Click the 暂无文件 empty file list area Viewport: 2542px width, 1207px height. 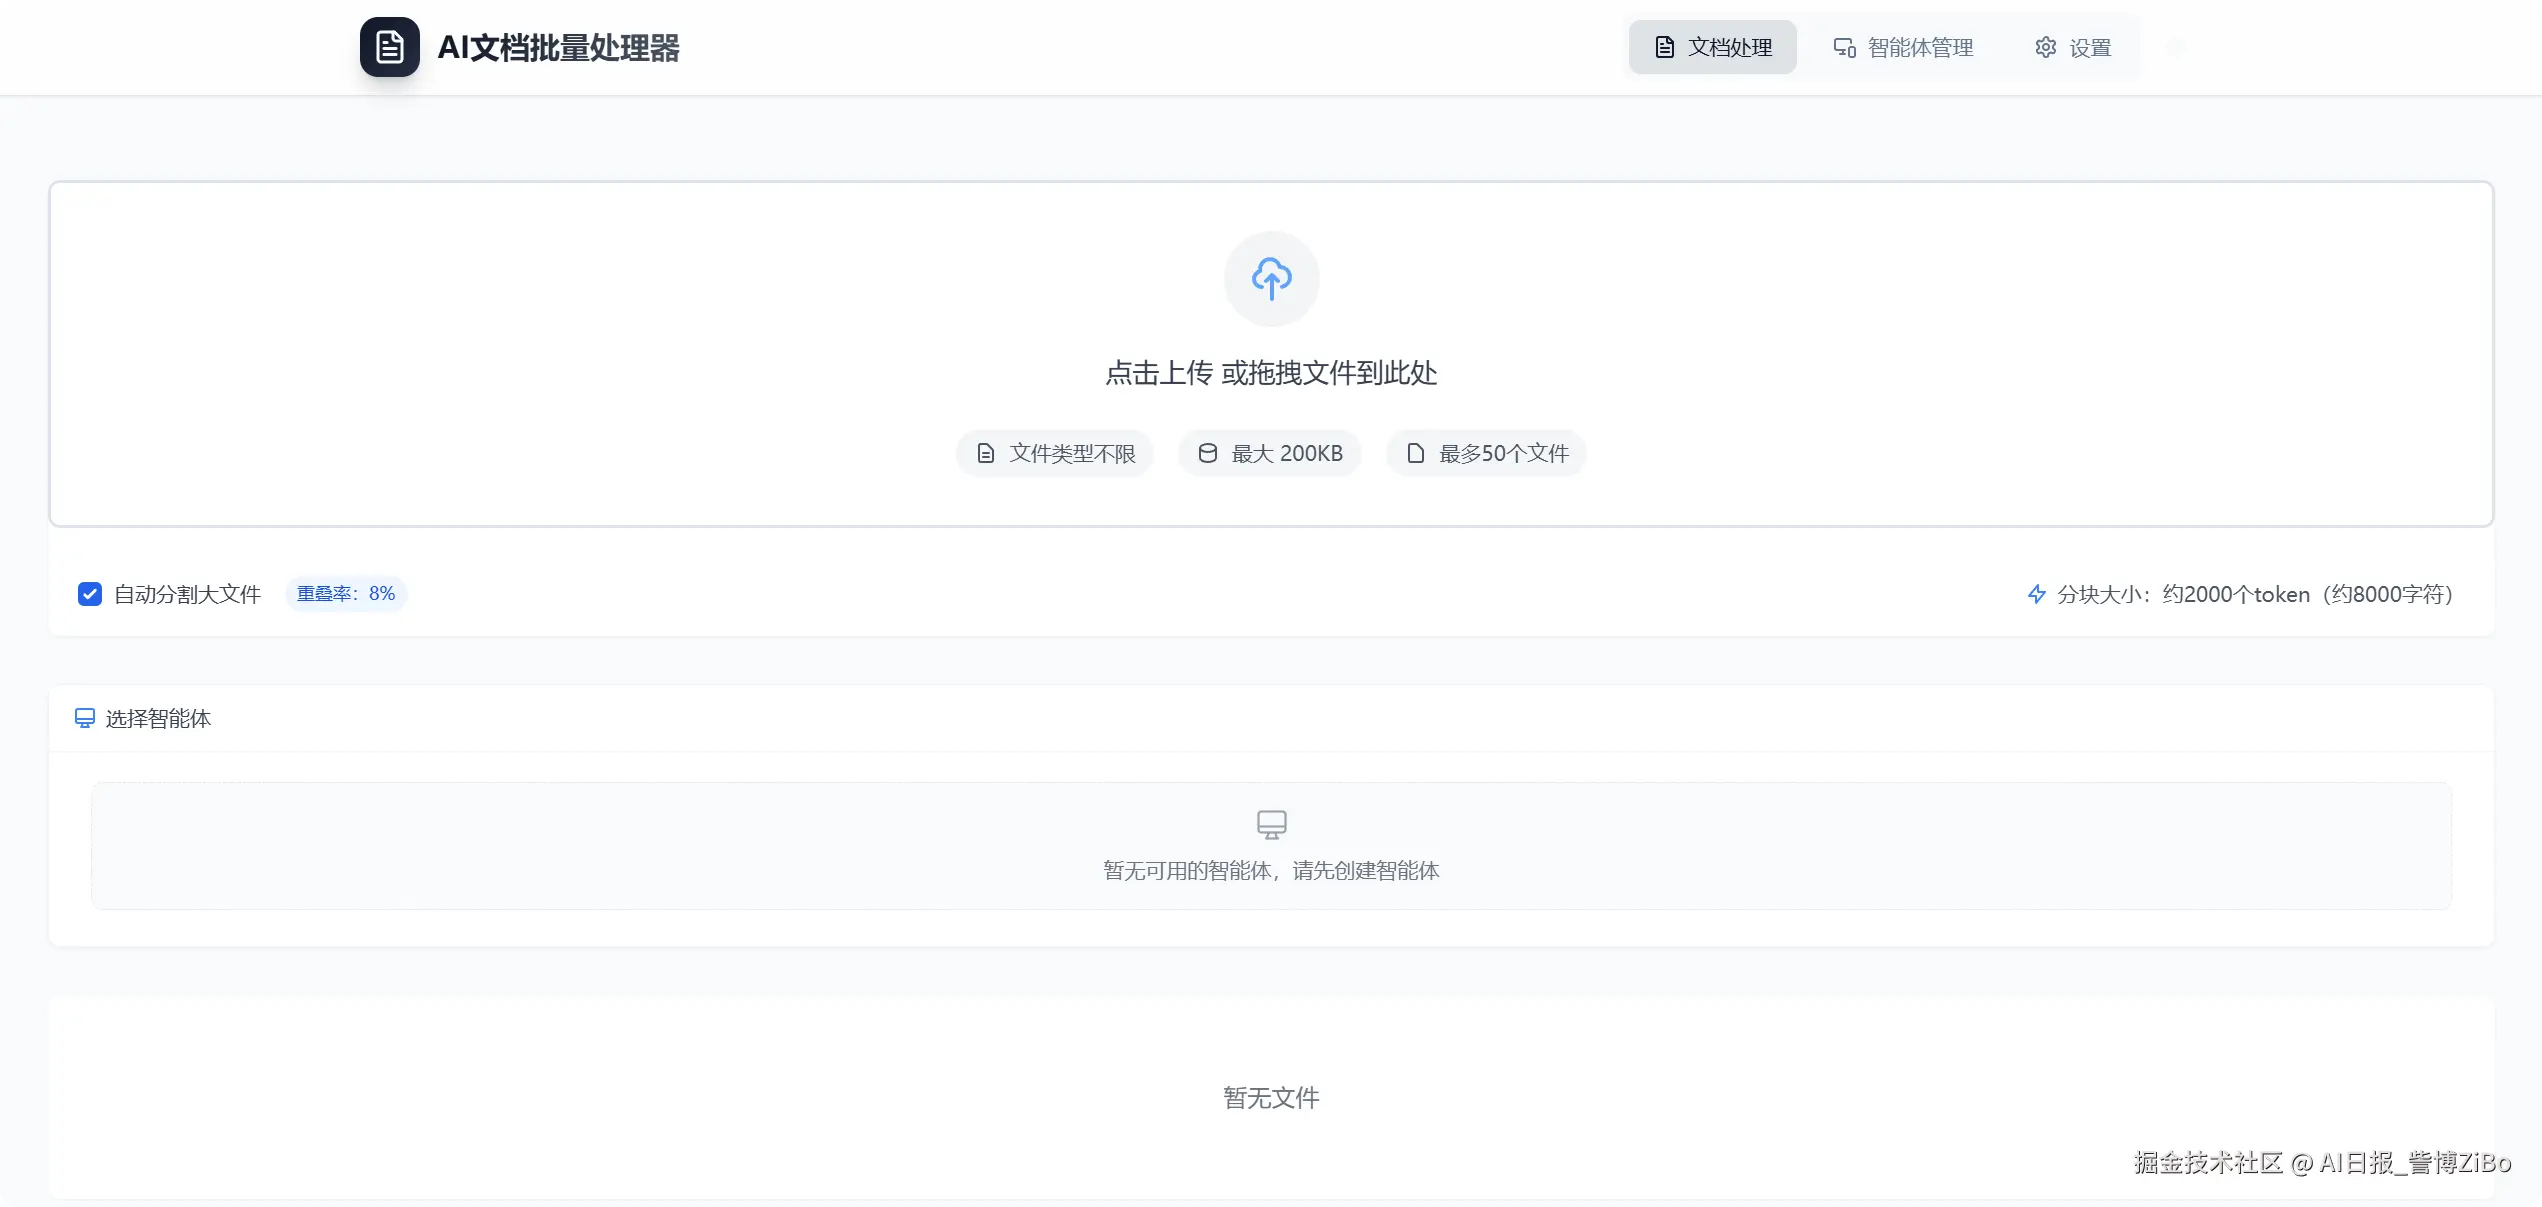[1271, 1097]
